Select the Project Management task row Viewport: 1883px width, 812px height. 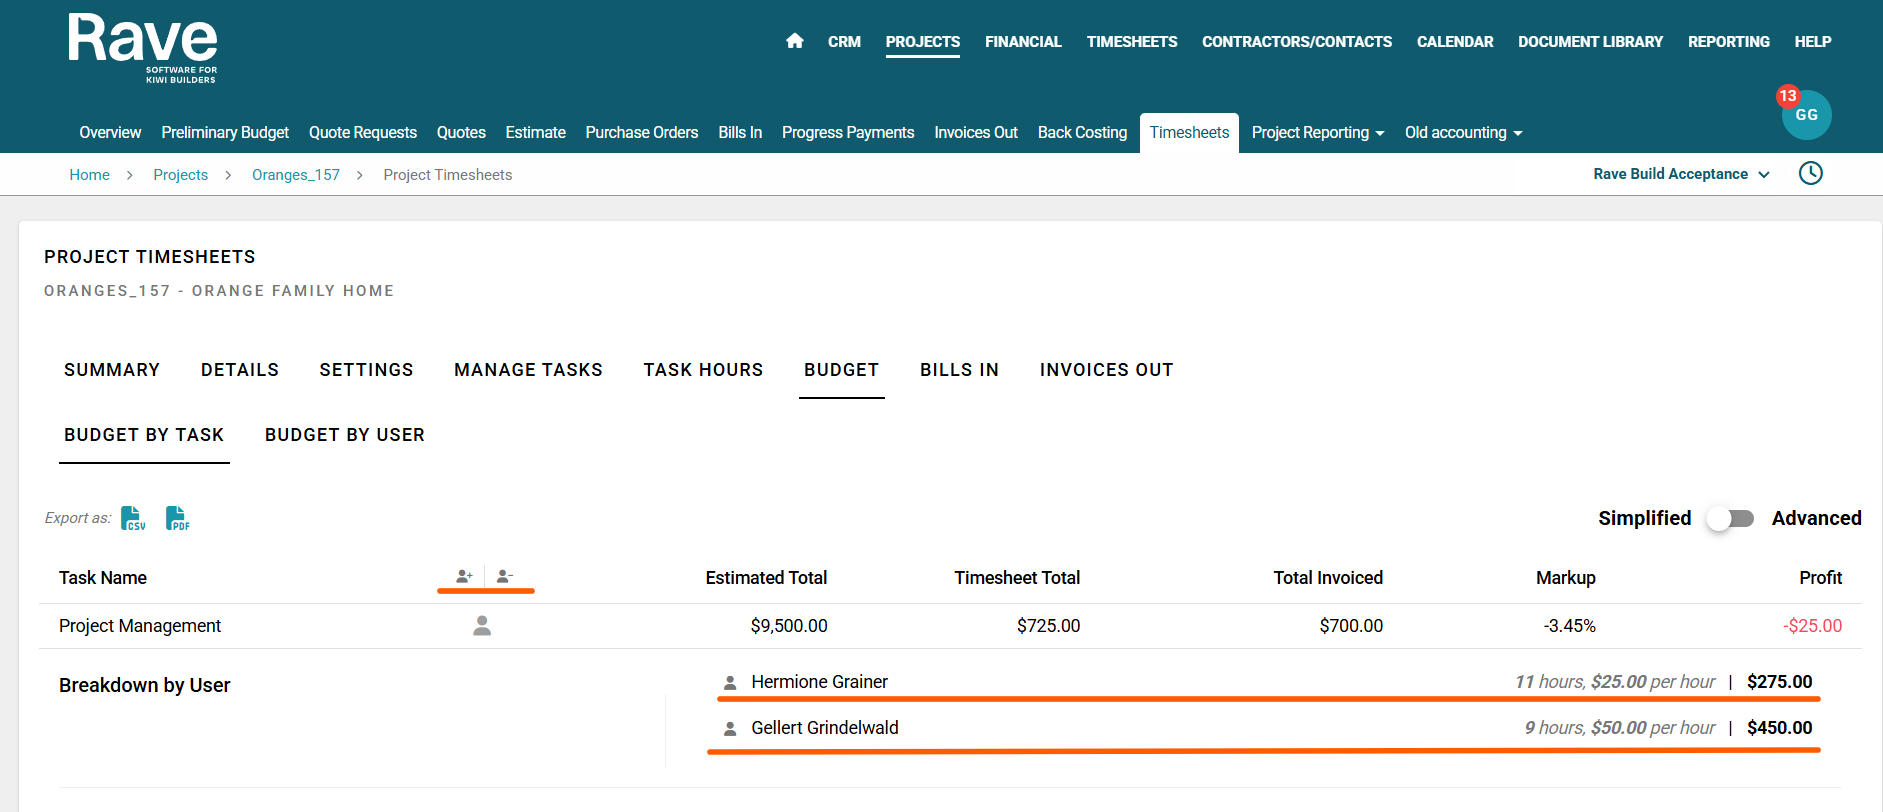[140, 626]
